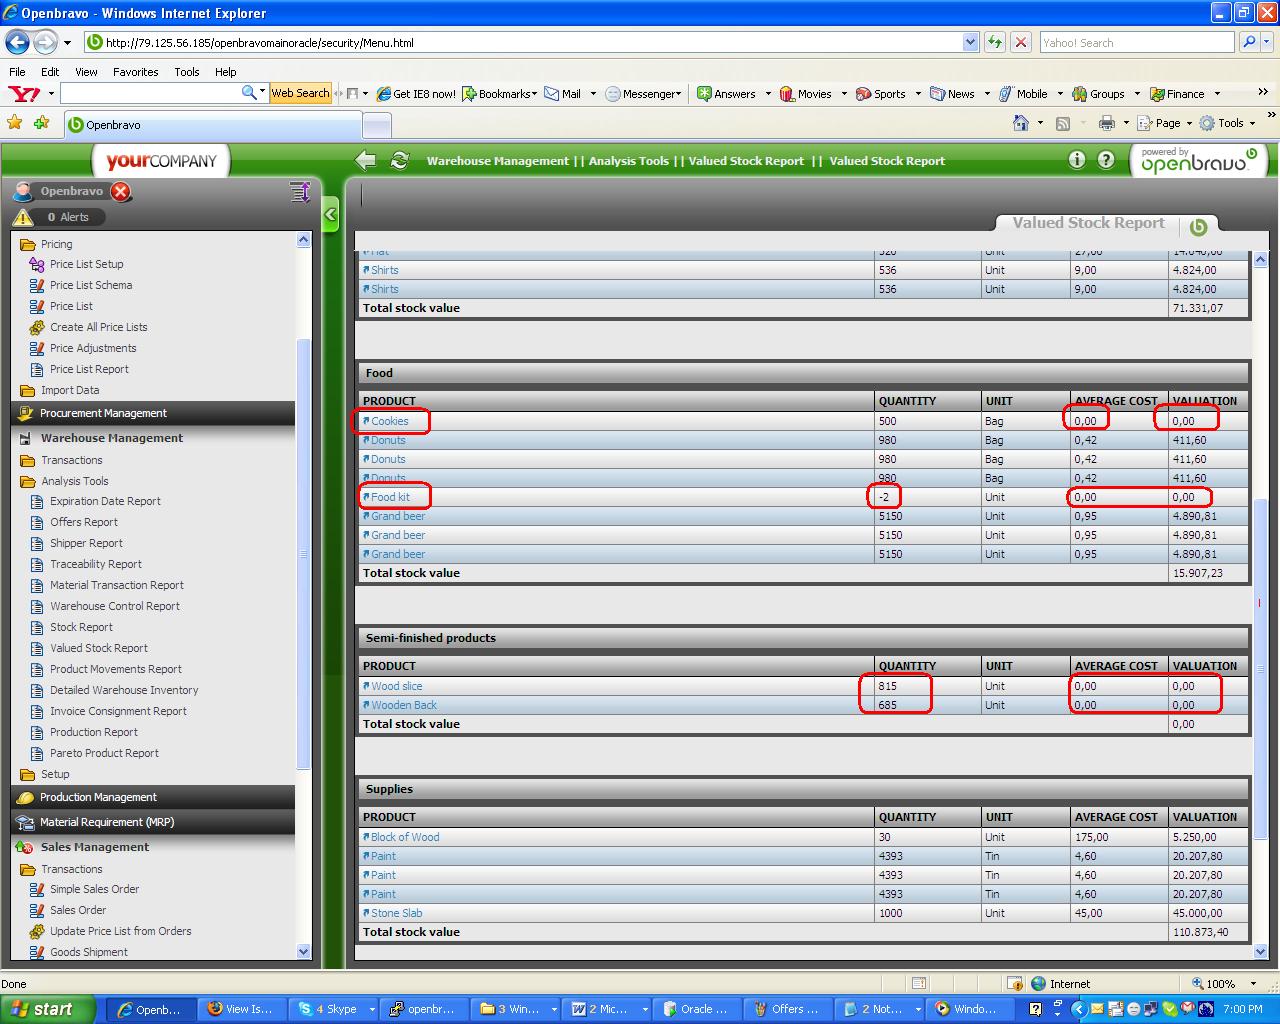
Task: Open the about information icon
Action: pos(1076,160)
